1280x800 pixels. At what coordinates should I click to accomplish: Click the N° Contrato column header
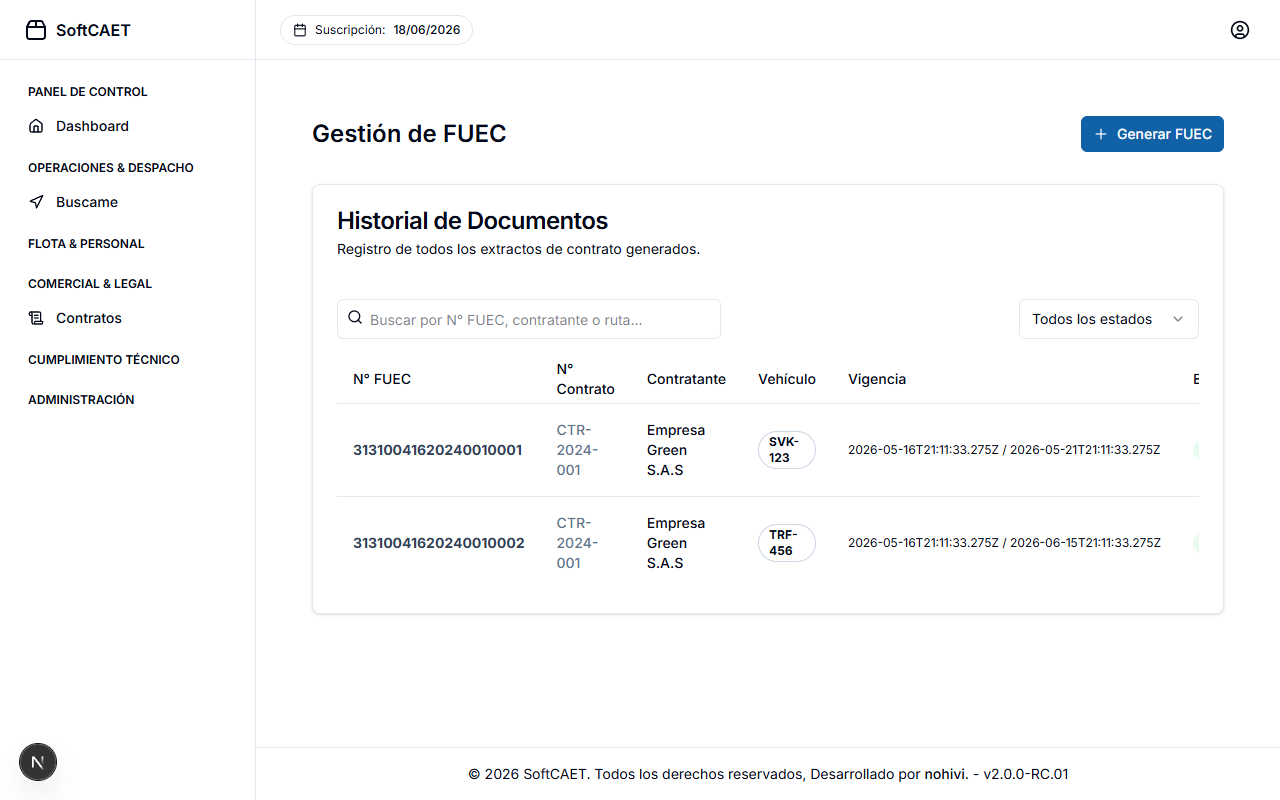(x=586, y=379)
